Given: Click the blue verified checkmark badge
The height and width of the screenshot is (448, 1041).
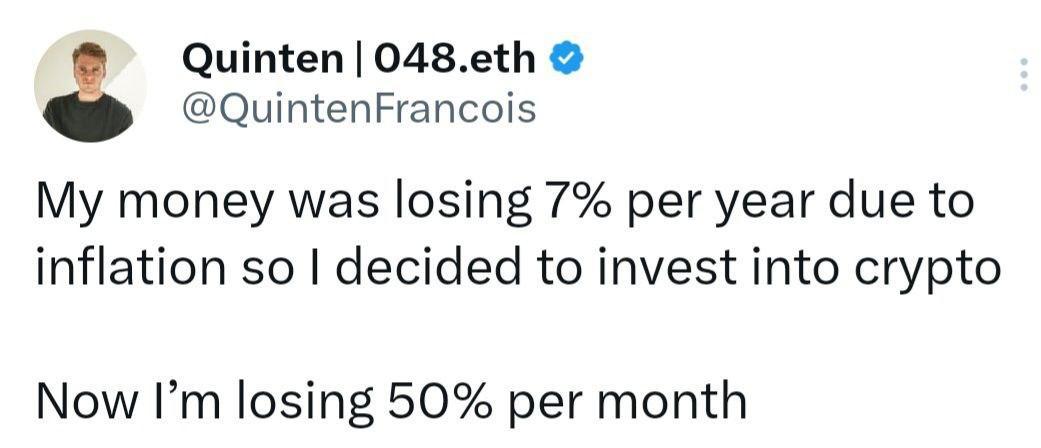Looking at the screenshot, I should tap(565, 61).
